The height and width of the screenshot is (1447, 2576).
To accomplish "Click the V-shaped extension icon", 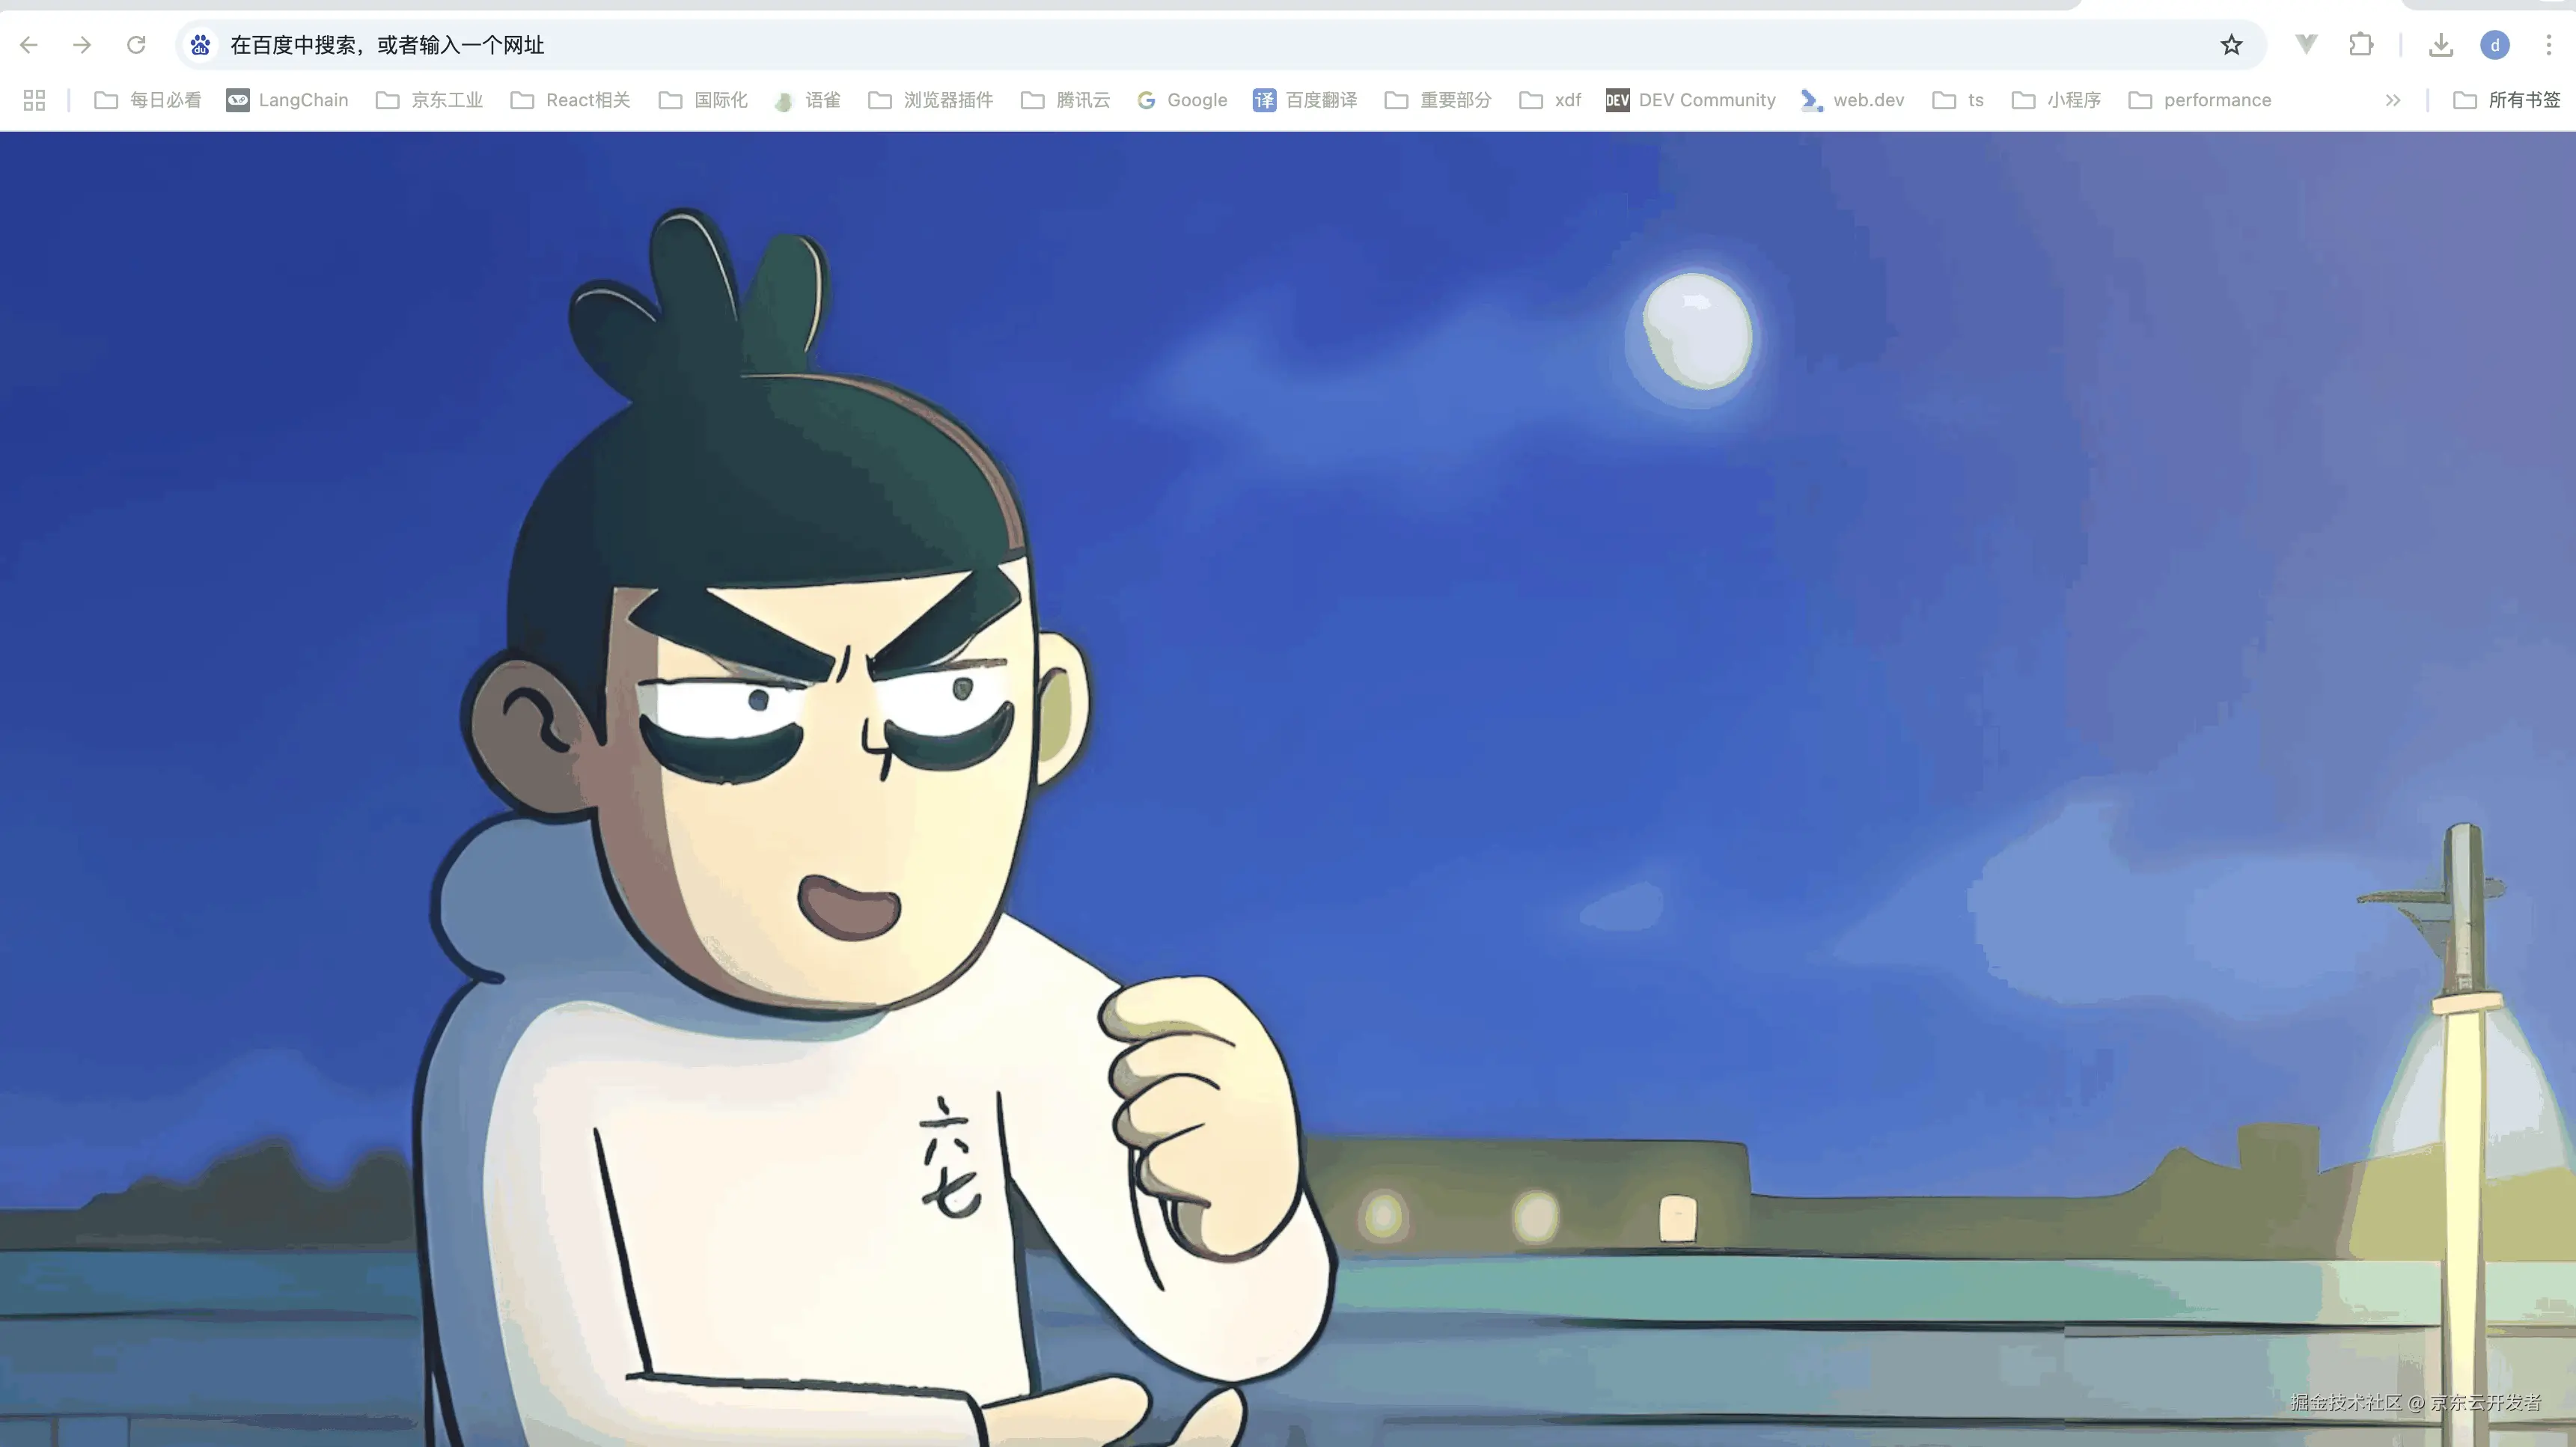I will pos(2306,44).
